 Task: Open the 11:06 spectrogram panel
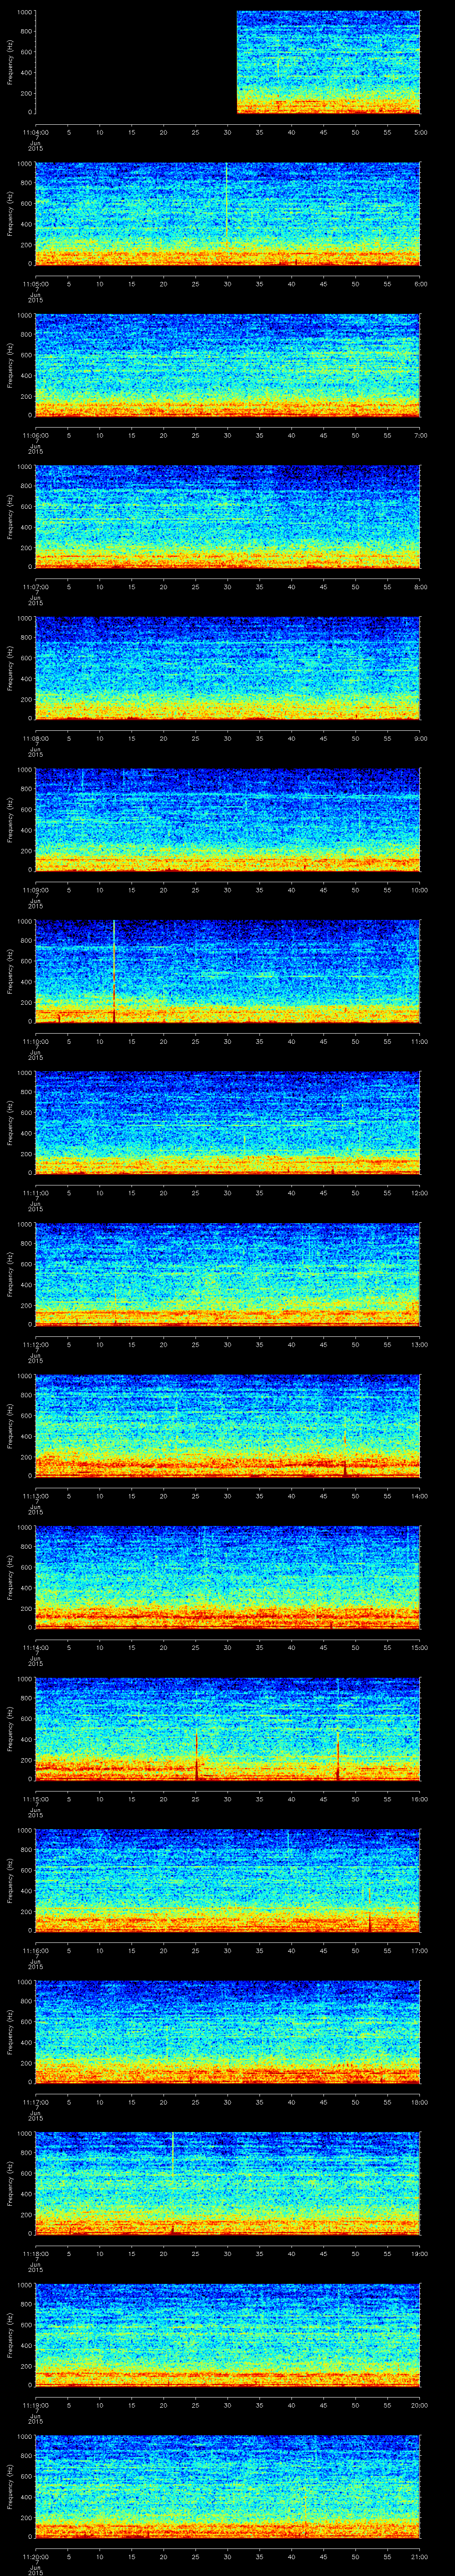click(228, 365)
